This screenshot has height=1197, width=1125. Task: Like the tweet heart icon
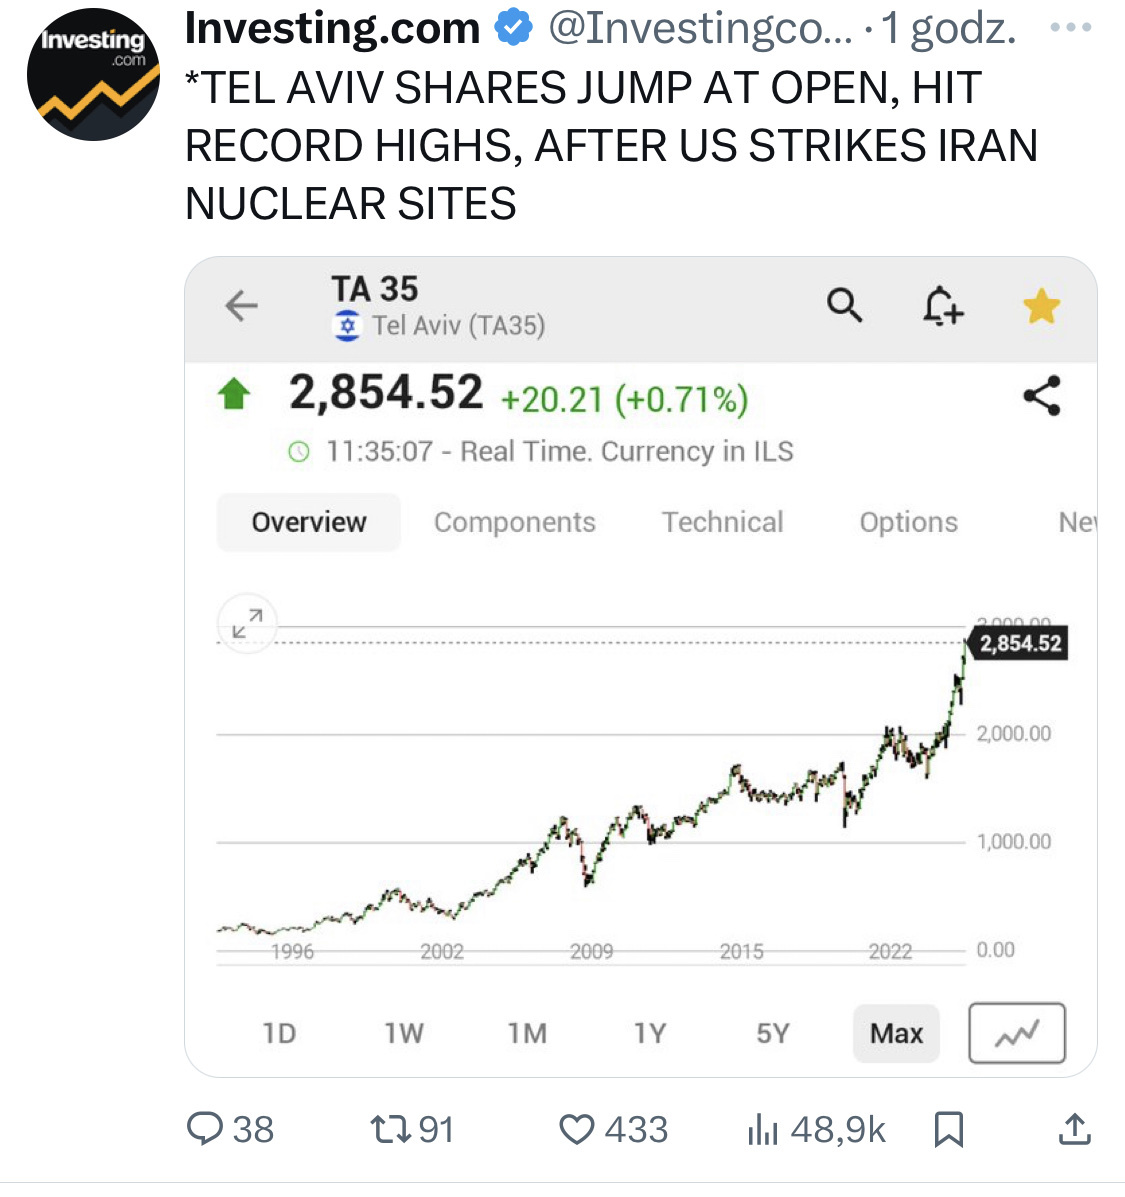(577, 1129)
